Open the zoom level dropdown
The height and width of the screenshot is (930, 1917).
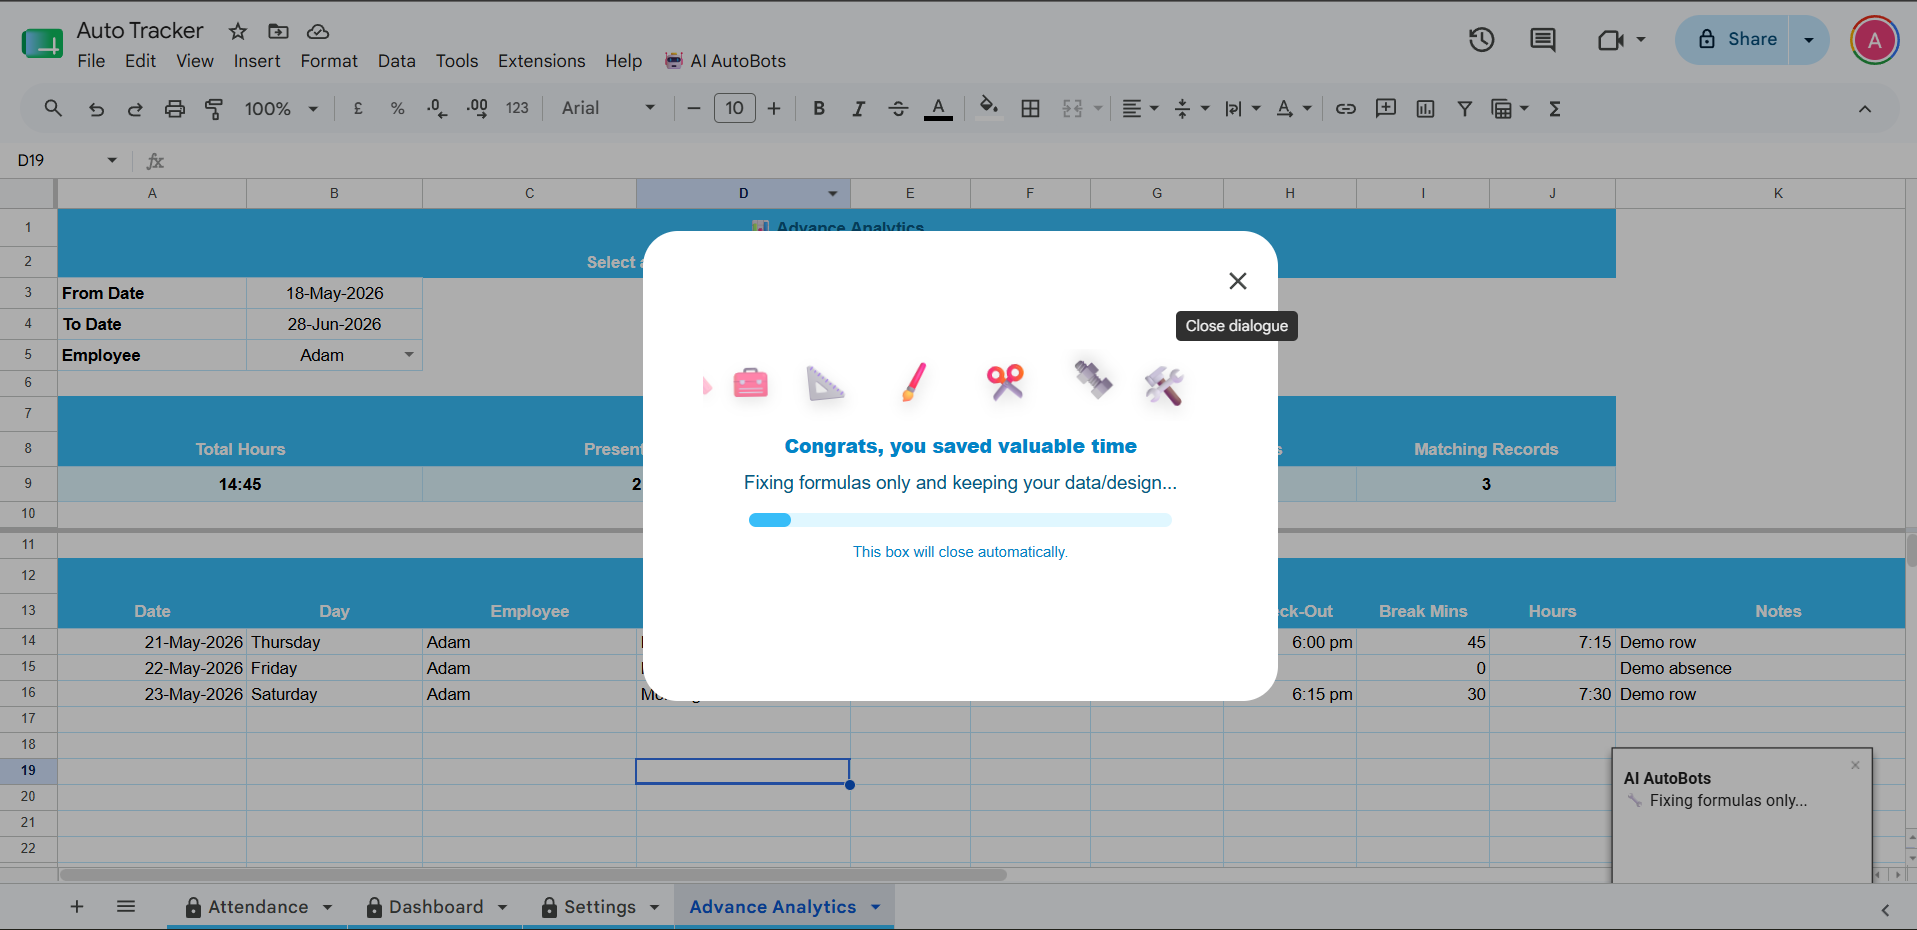[281, 108]
